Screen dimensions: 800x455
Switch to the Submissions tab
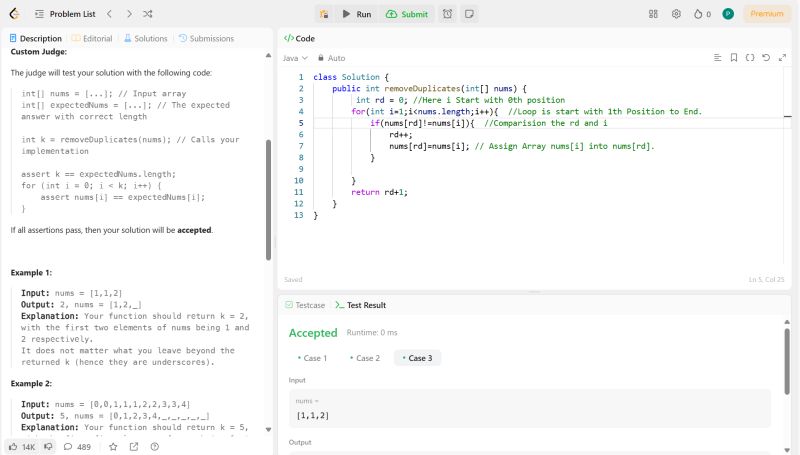click(x=206, y=38)
